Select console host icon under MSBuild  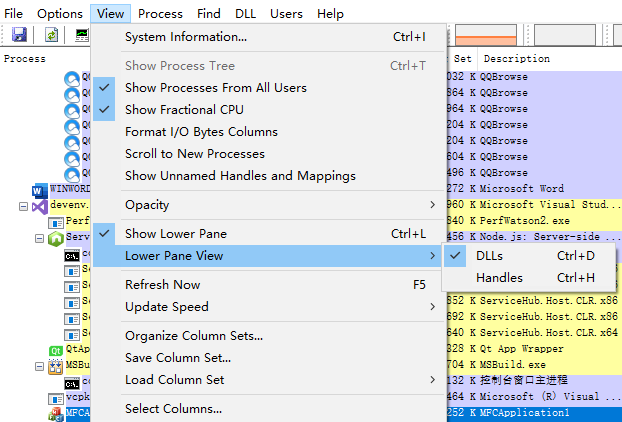pos(72,383)
